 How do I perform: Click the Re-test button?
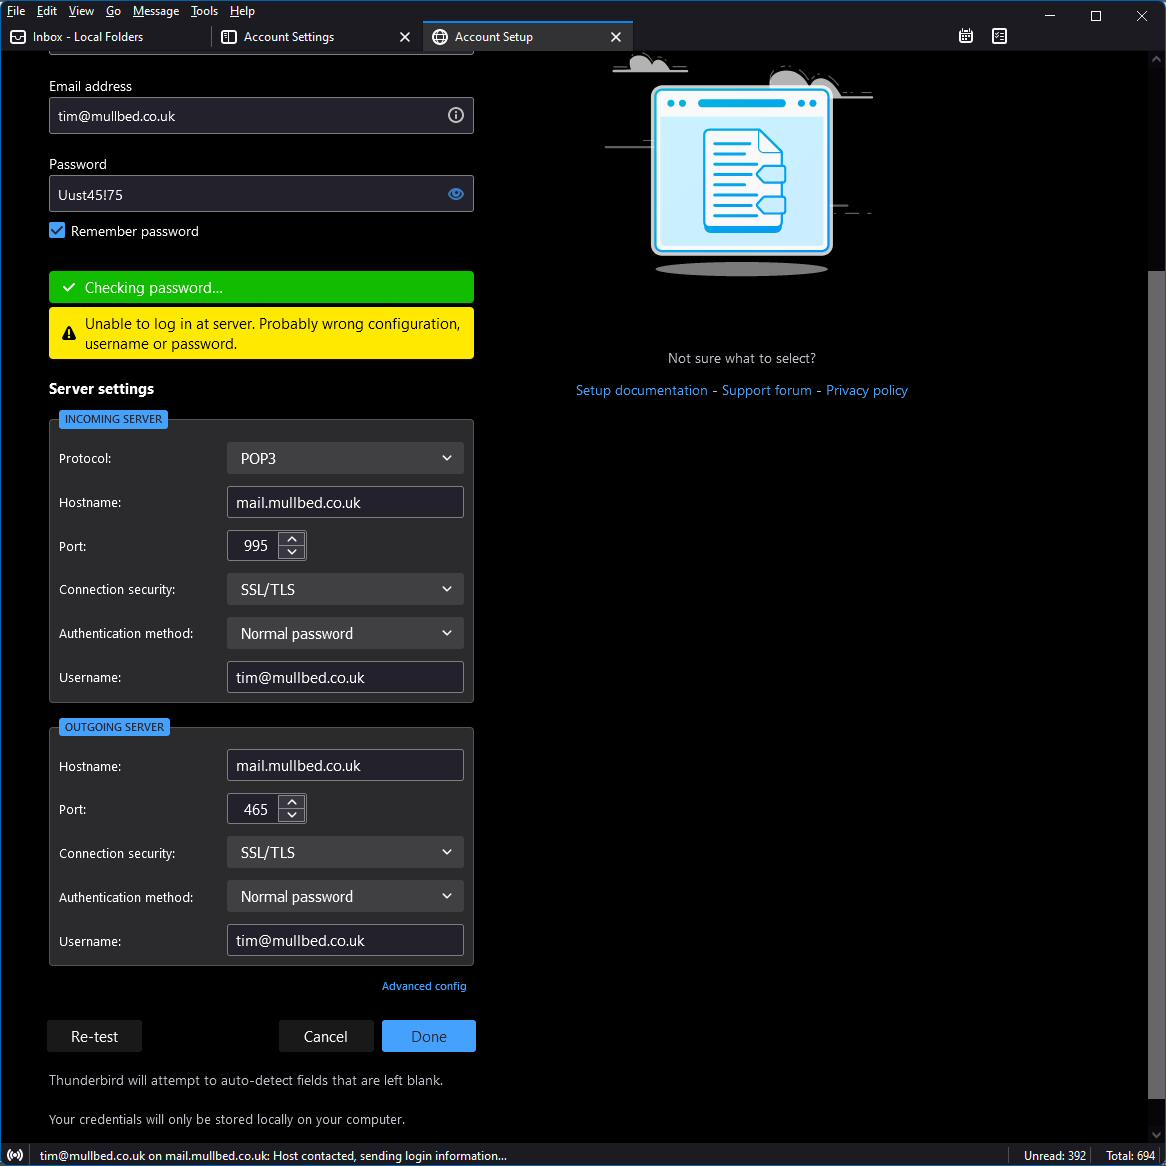coord(94,1036)
